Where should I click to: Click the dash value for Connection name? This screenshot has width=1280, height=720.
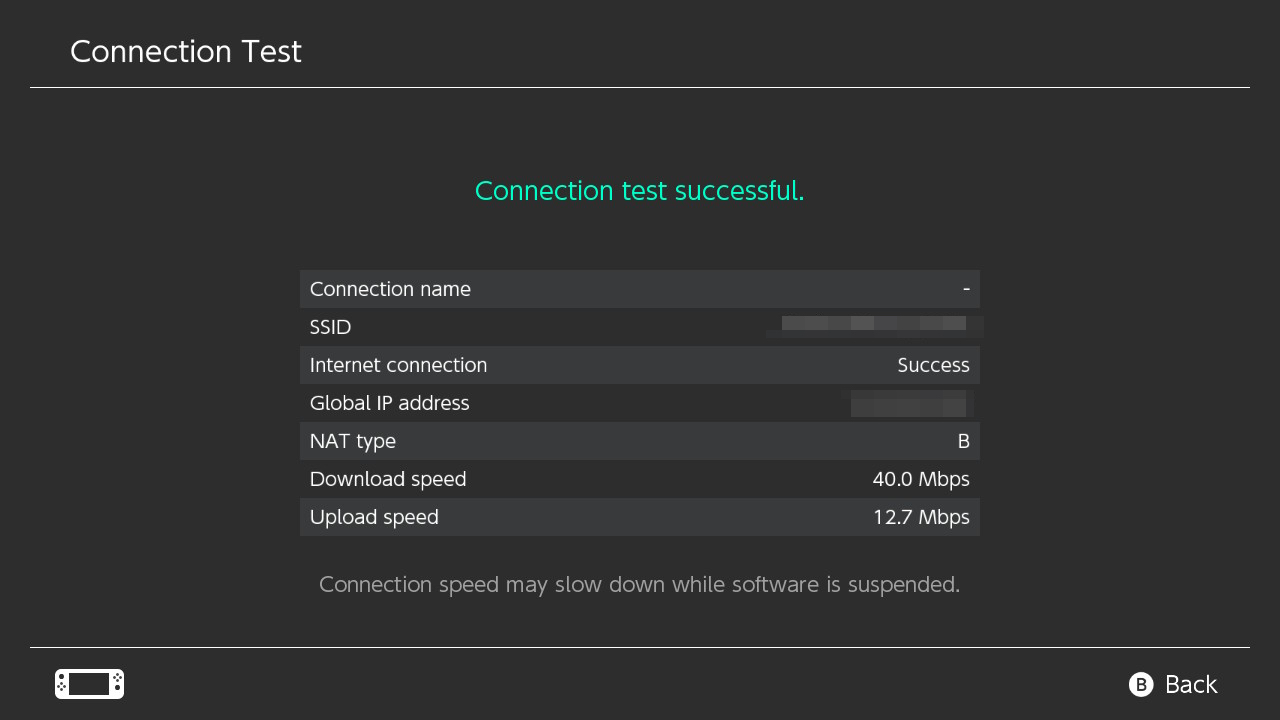point(966,289)
